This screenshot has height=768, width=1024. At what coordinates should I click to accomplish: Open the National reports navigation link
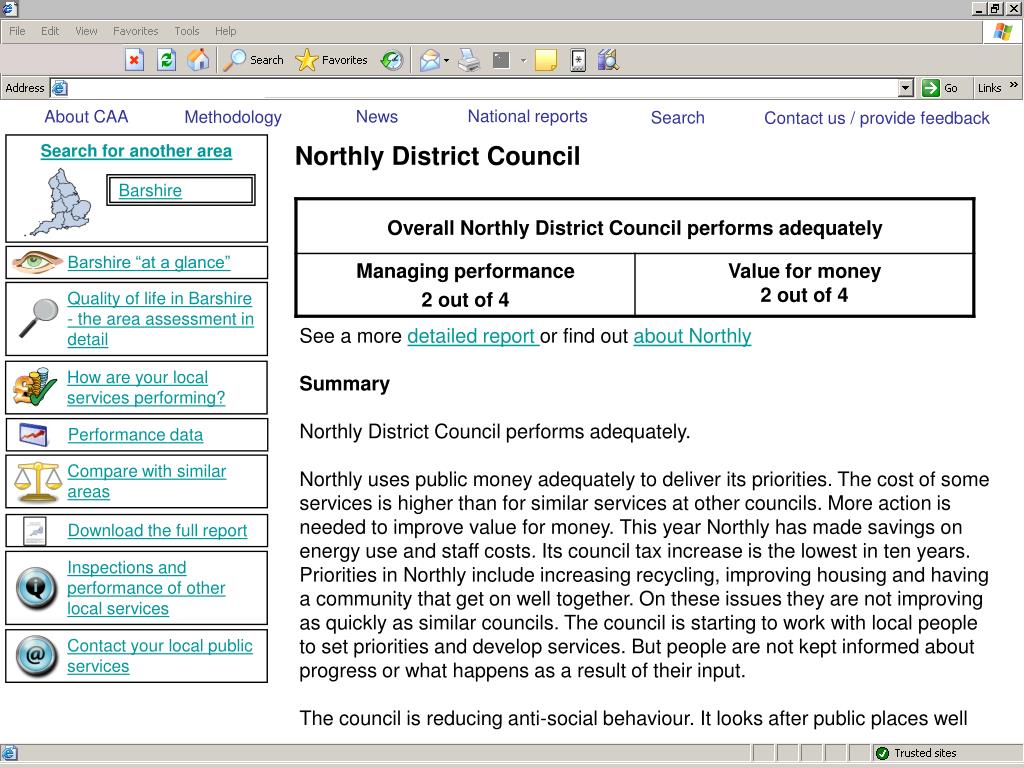[x=528, y=117]
